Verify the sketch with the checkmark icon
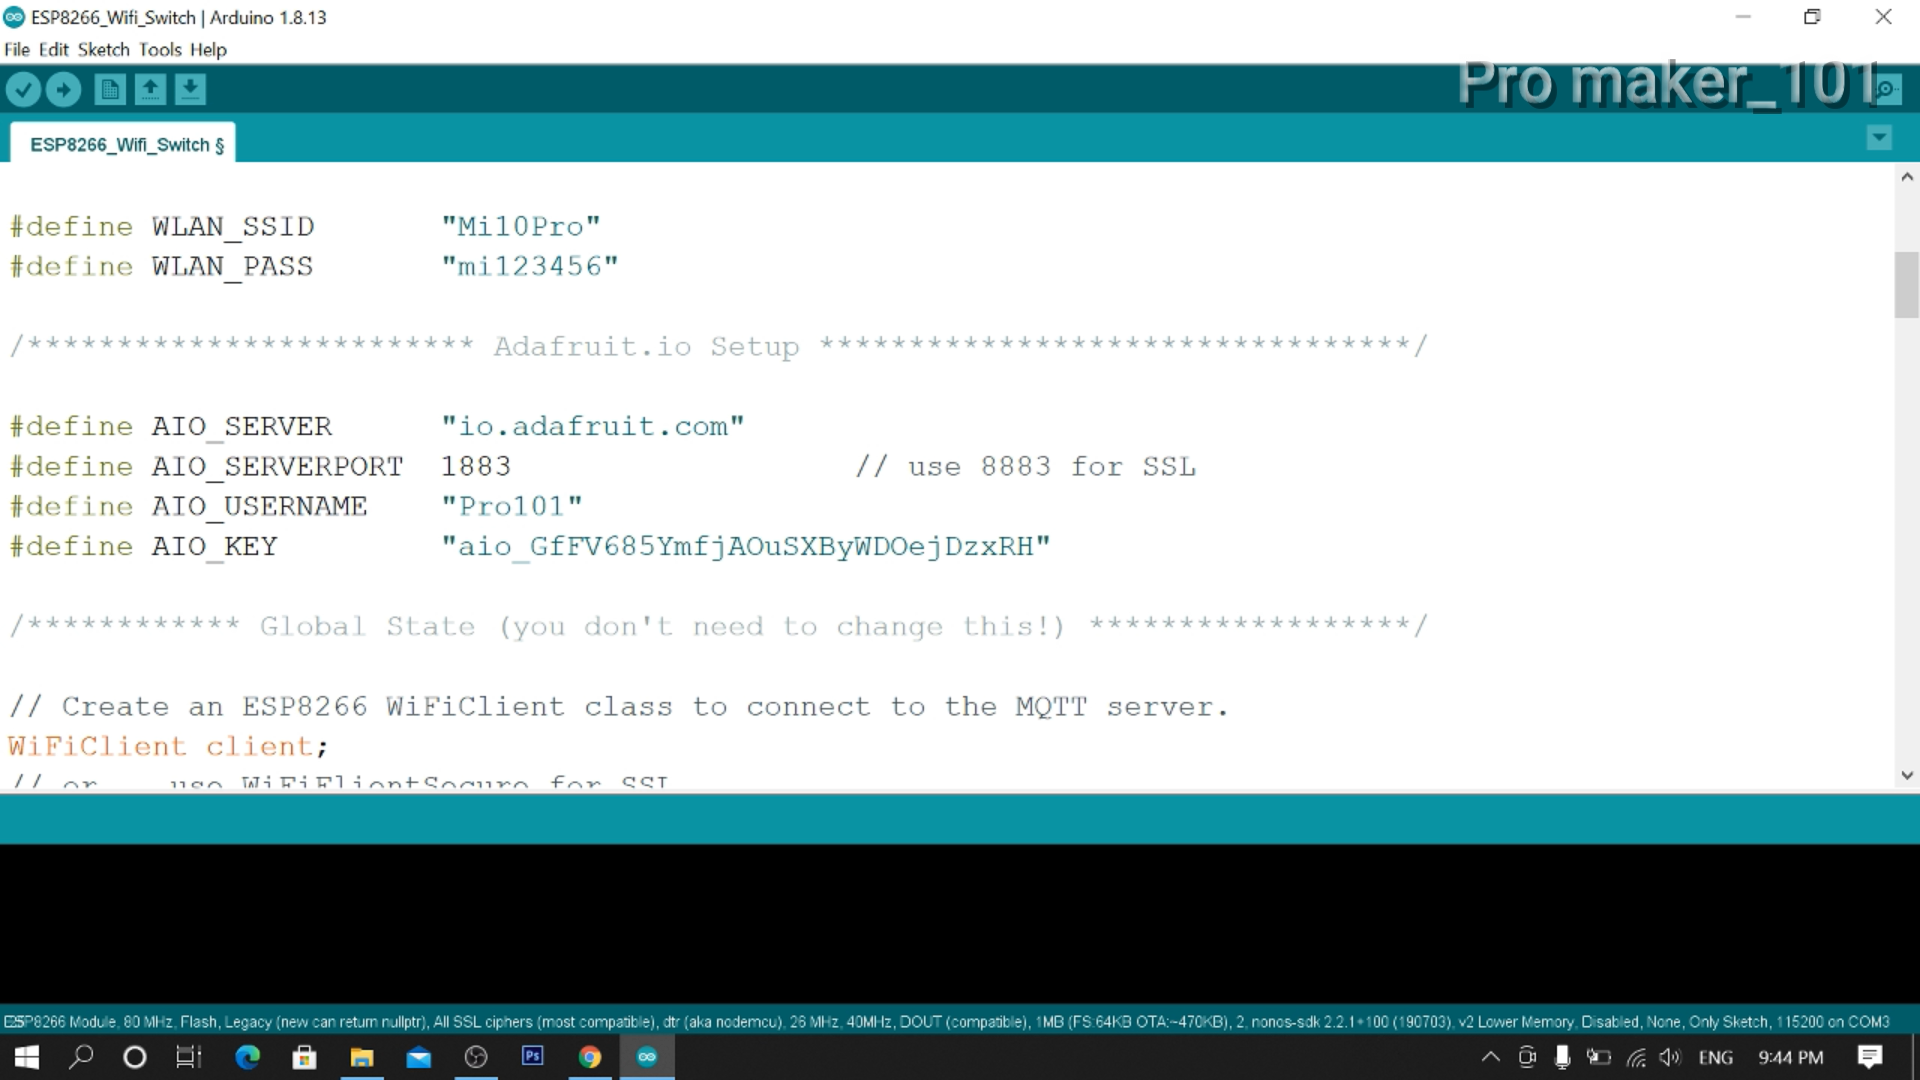 coord(23,89)
